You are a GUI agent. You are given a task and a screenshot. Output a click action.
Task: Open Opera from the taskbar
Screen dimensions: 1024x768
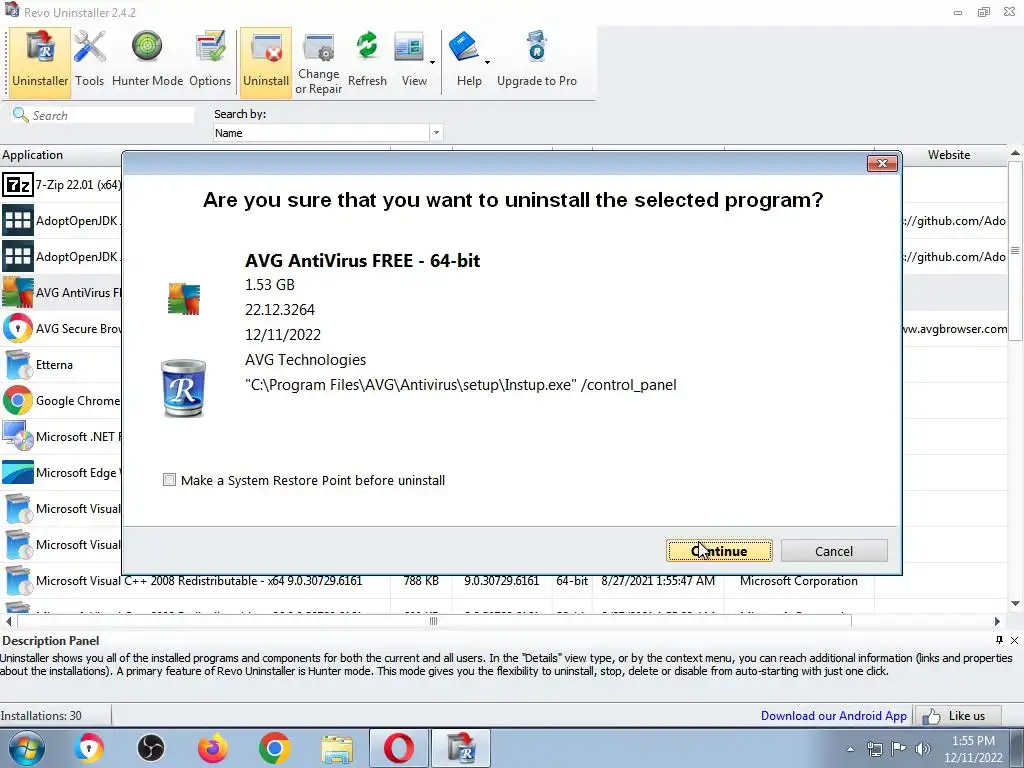398,748
